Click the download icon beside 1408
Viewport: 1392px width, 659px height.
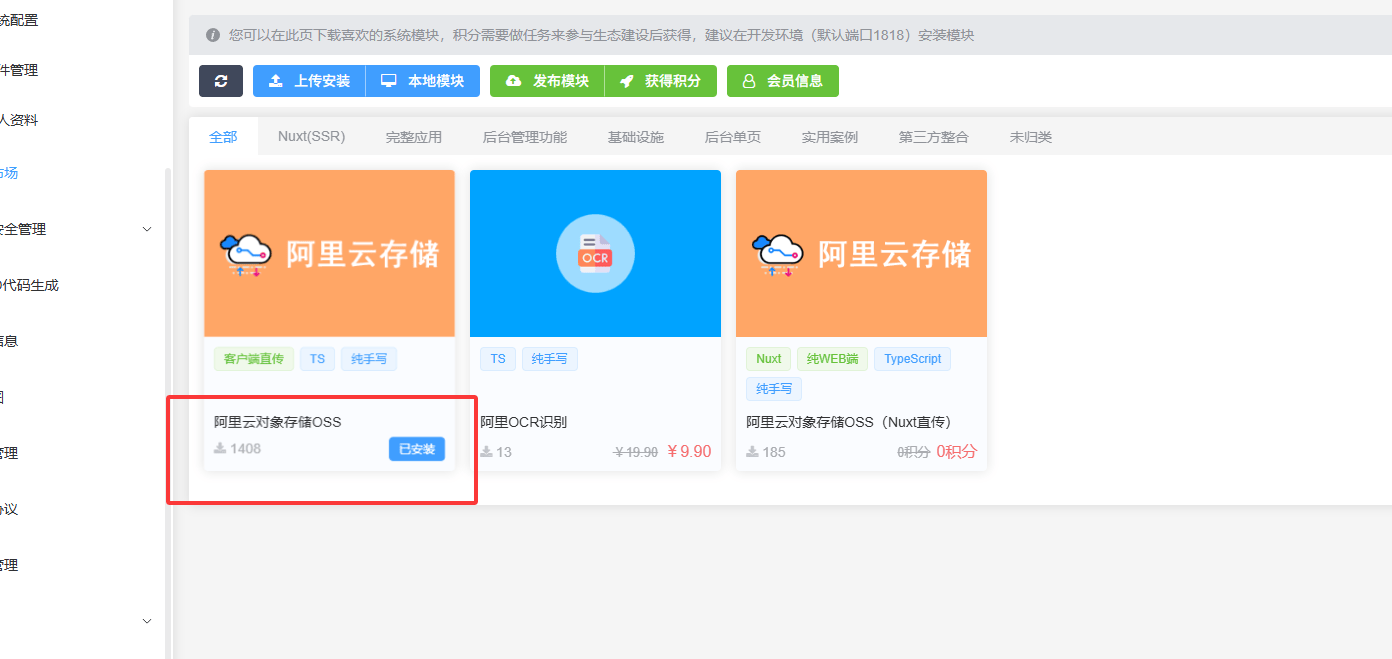[219, 449]
